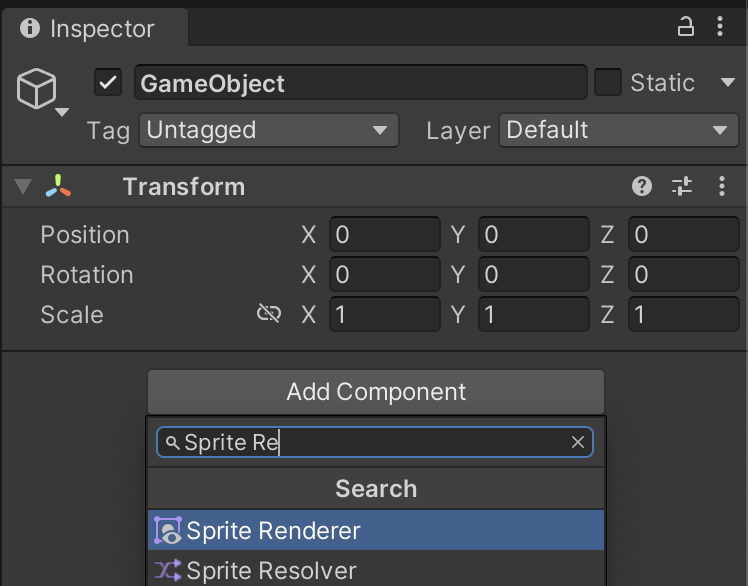Click the GameObject cube icon picker
This screenshot has height=586, width=748.
(40, 92)
